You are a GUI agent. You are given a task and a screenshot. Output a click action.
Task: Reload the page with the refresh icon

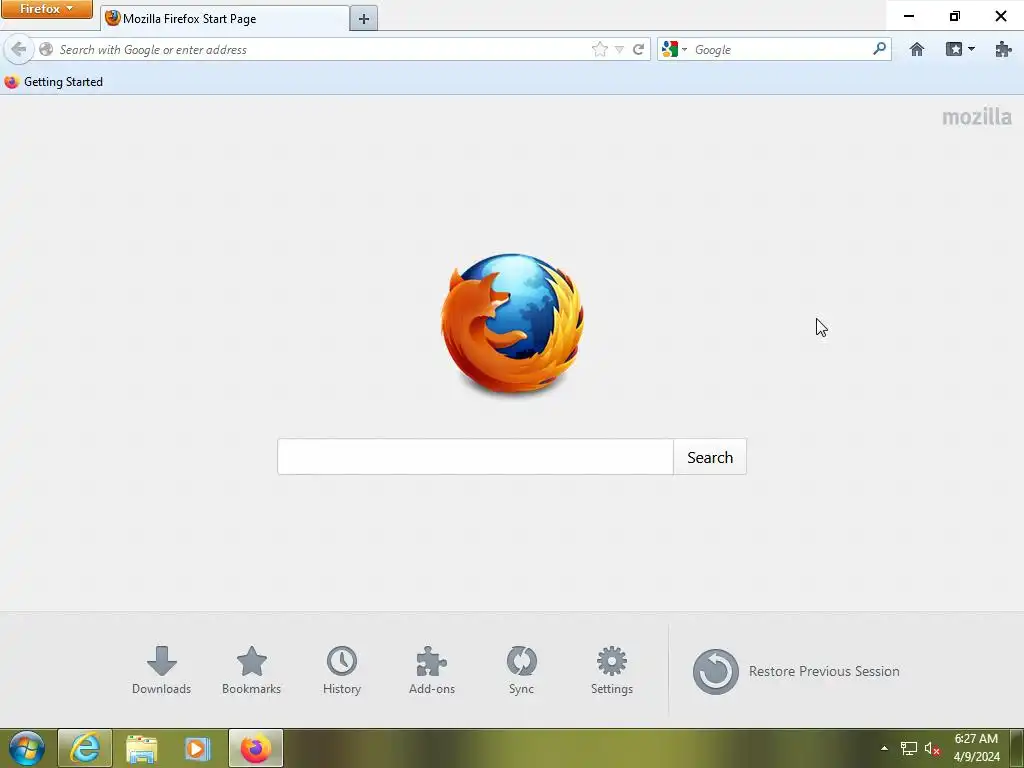pos(639,50)
